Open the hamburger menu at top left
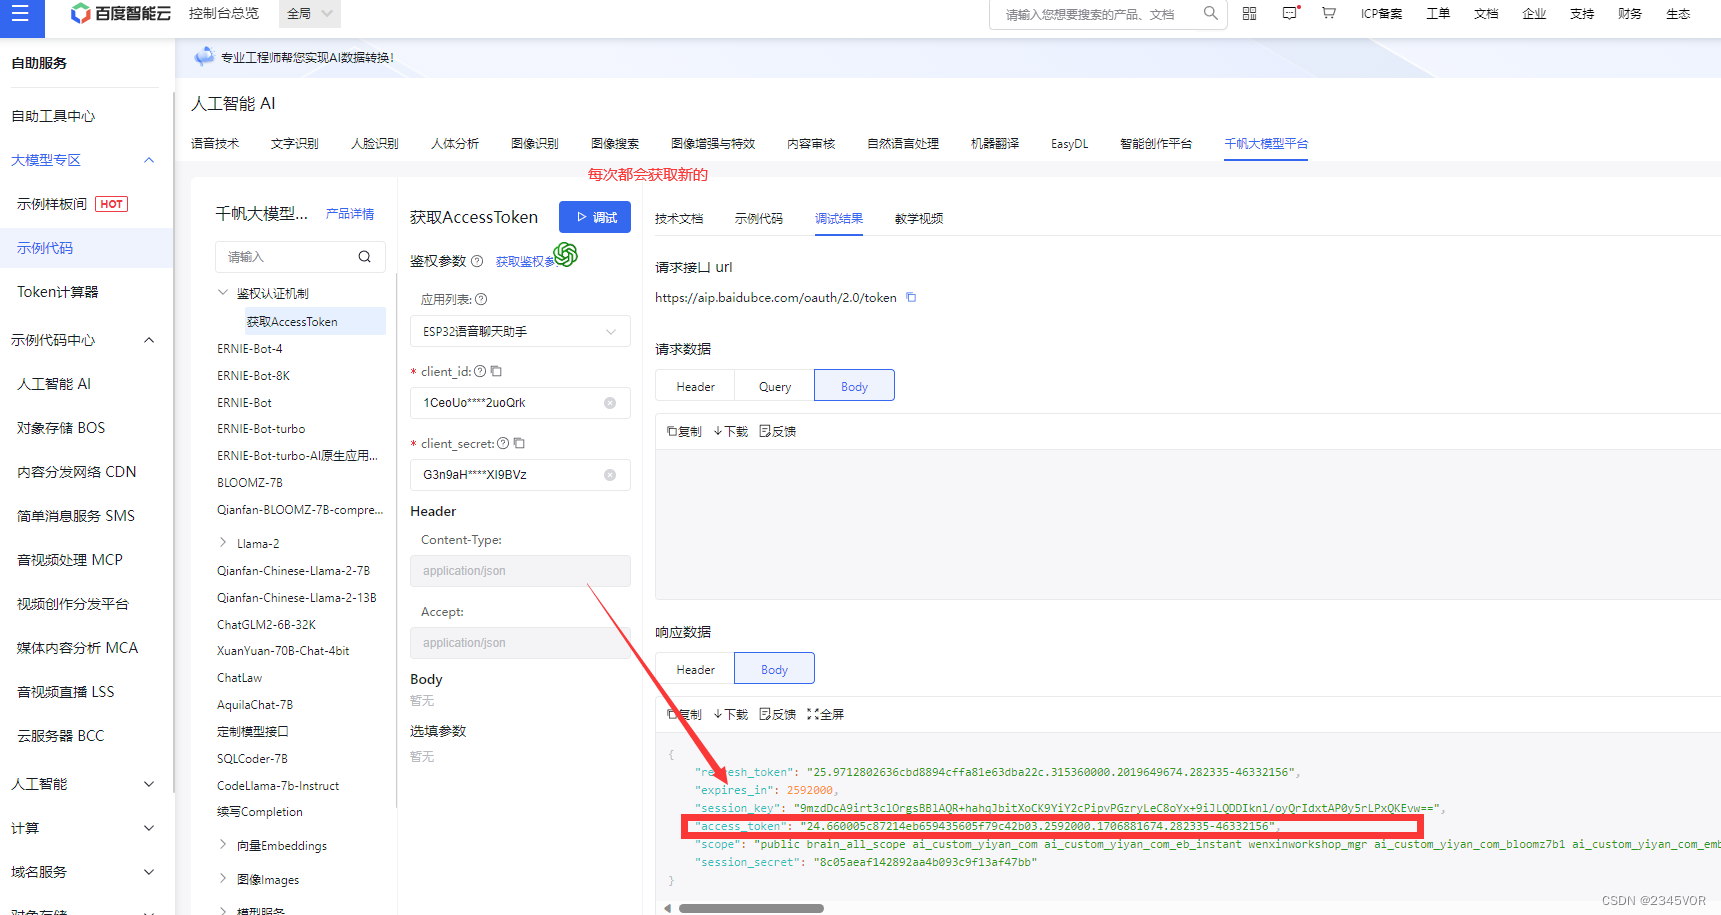Viewport: 1721px width, 915px height. point(20,15)
